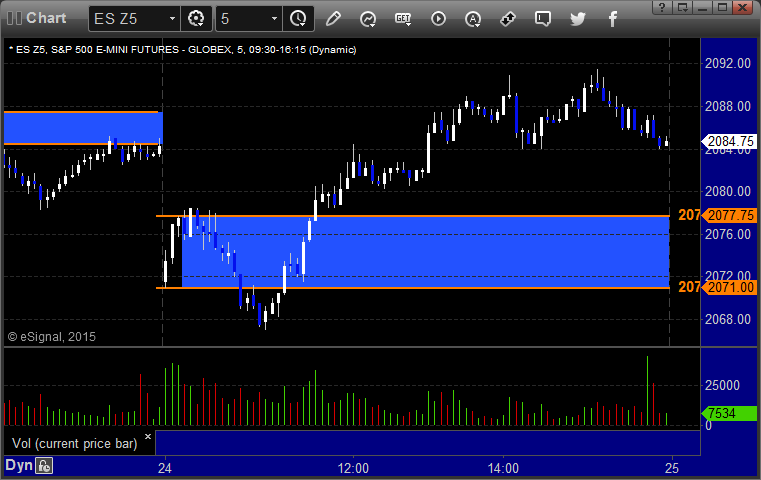Select the lower orange line at 2071.00

click(413, 288)
